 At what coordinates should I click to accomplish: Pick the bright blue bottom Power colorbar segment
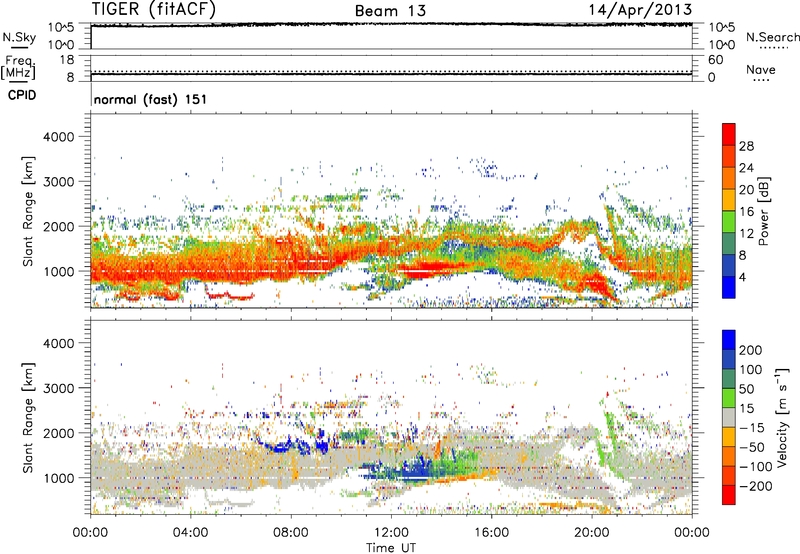click(729, 287)
